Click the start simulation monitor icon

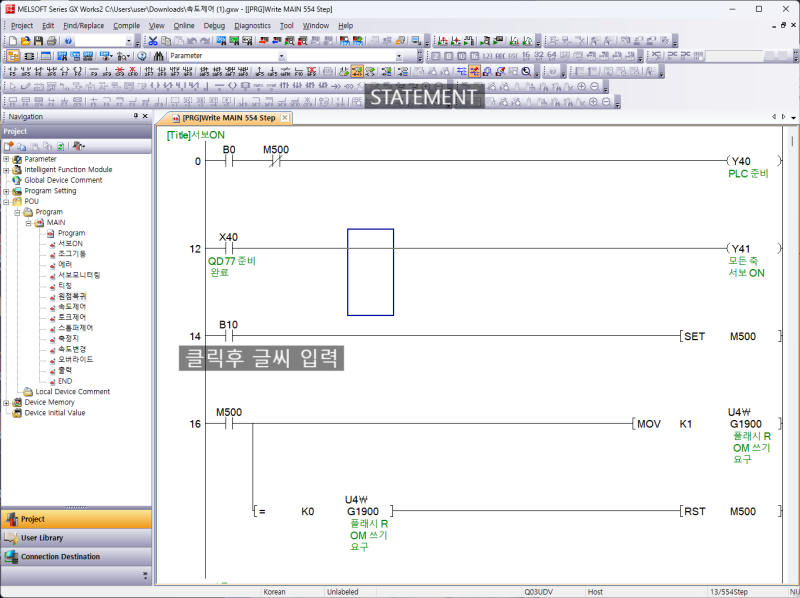(x=416, y=41)
